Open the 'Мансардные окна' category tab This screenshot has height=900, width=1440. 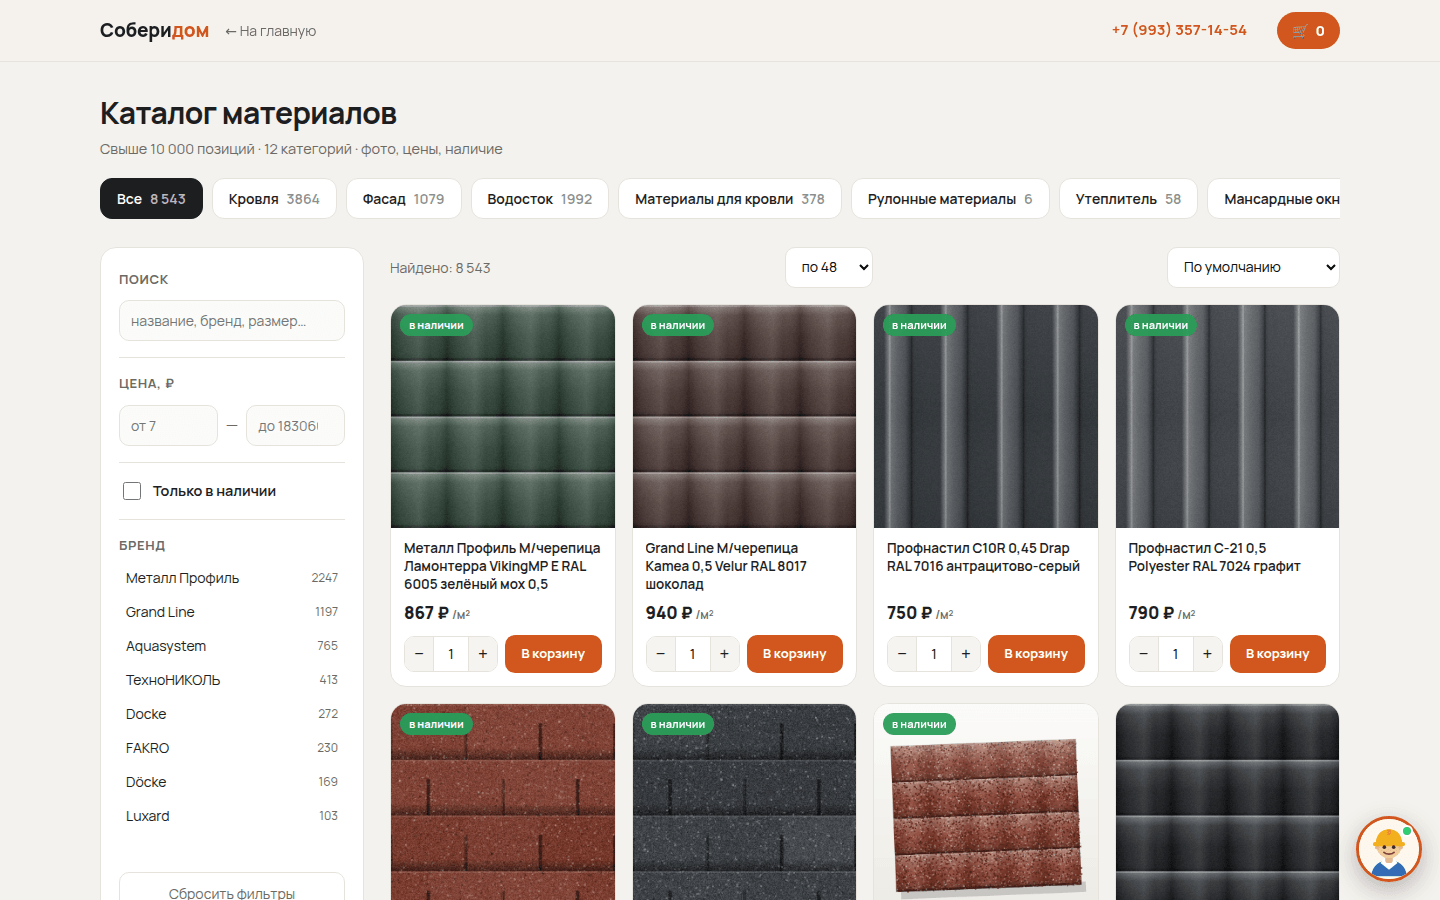click(1274, 198)
